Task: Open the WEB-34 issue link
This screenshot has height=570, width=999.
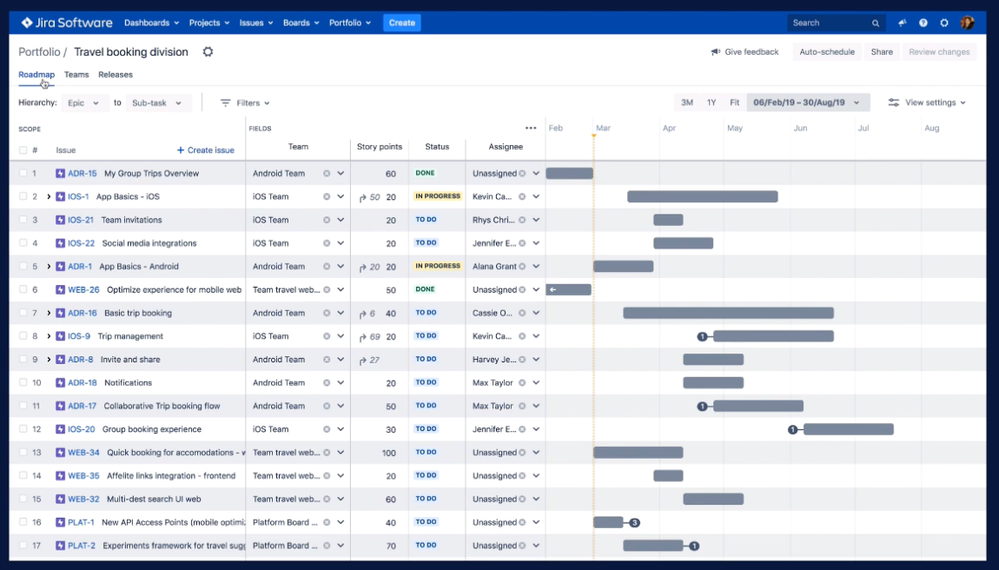Action: pyautogui.click(x=83, y=453)
